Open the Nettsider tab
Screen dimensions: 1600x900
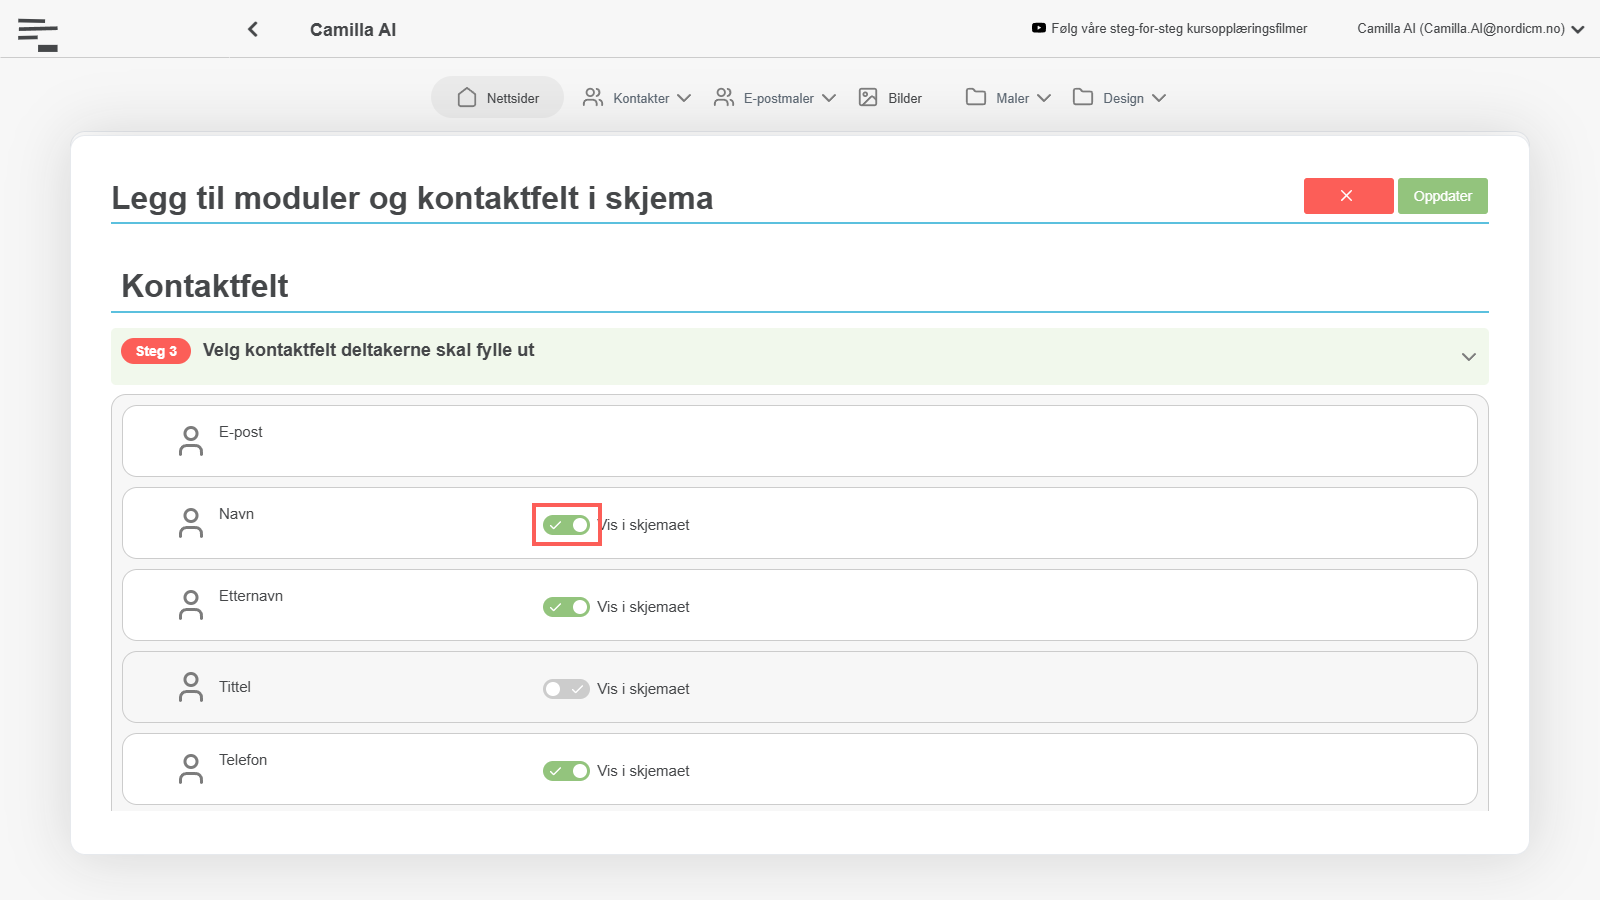(498, 97)
